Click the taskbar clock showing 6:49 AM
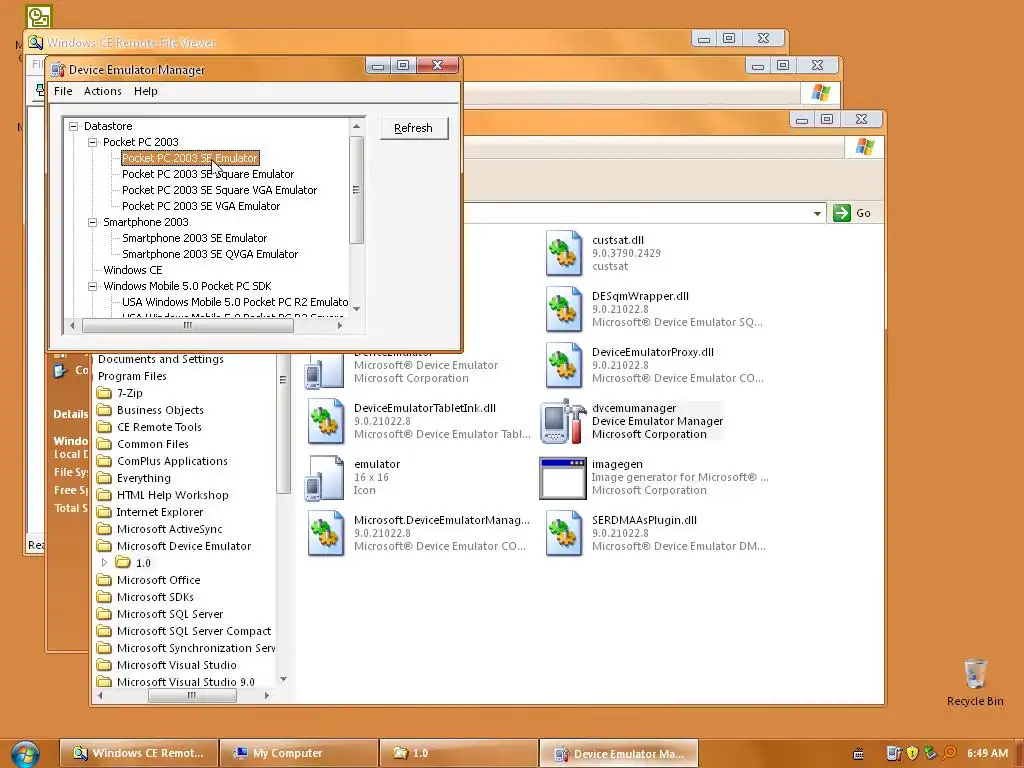 (x=987, y=753)
